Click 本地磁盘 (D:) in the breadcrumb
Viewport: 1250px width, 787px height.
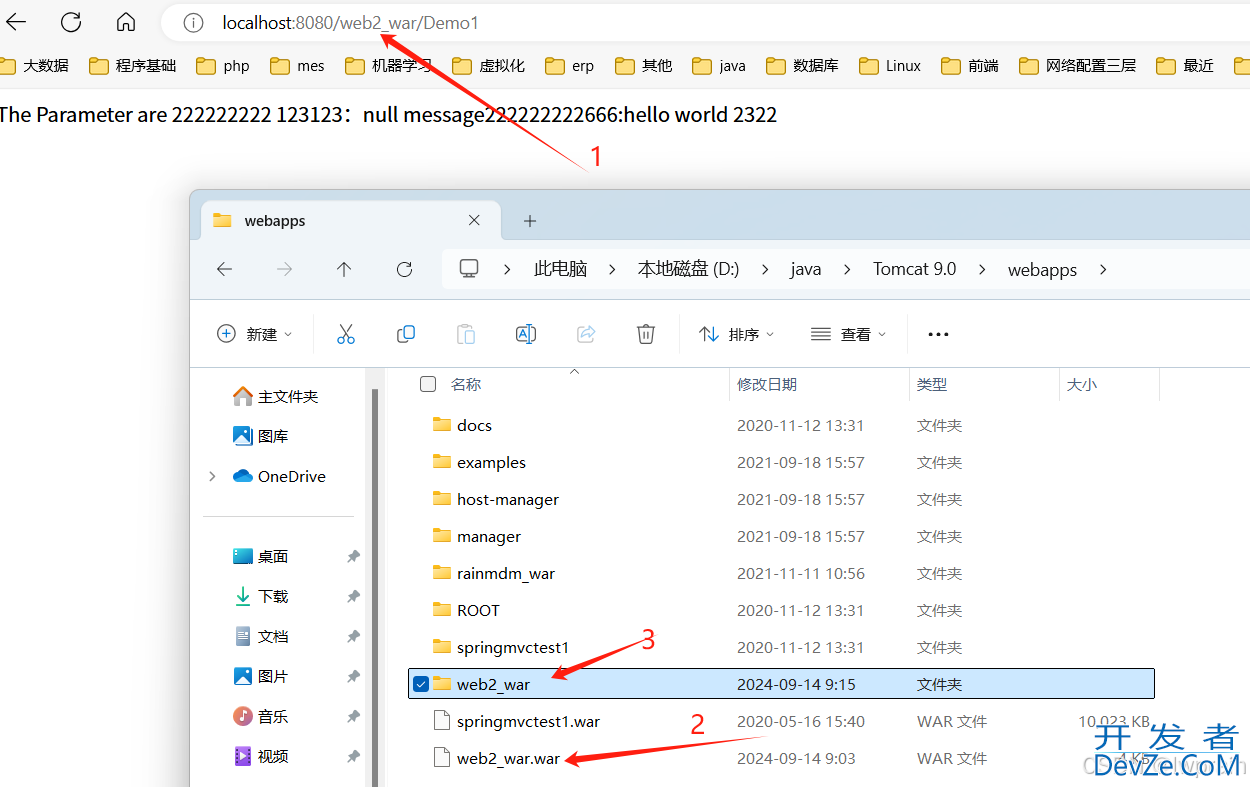coord(688,269)
